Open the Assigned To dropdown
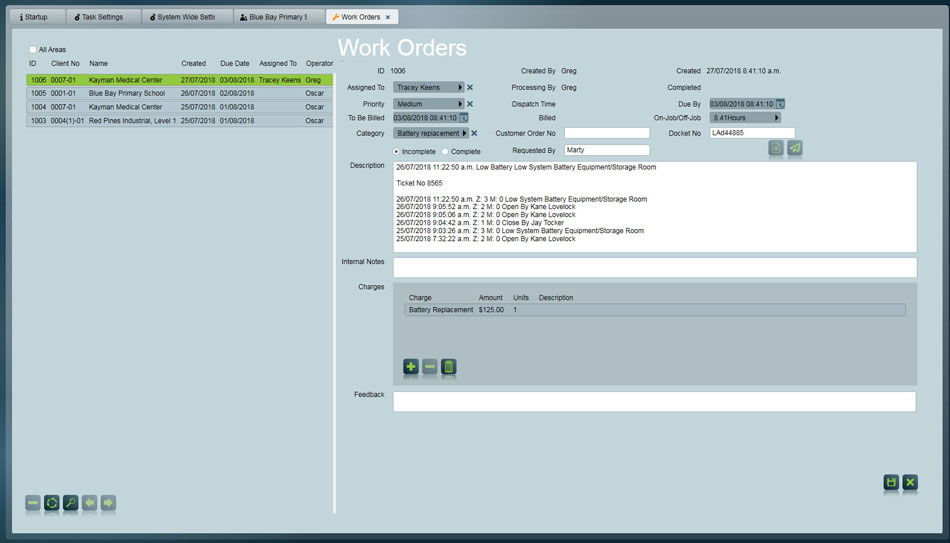This screenshot has height=543, width=950. click(429, 88)
